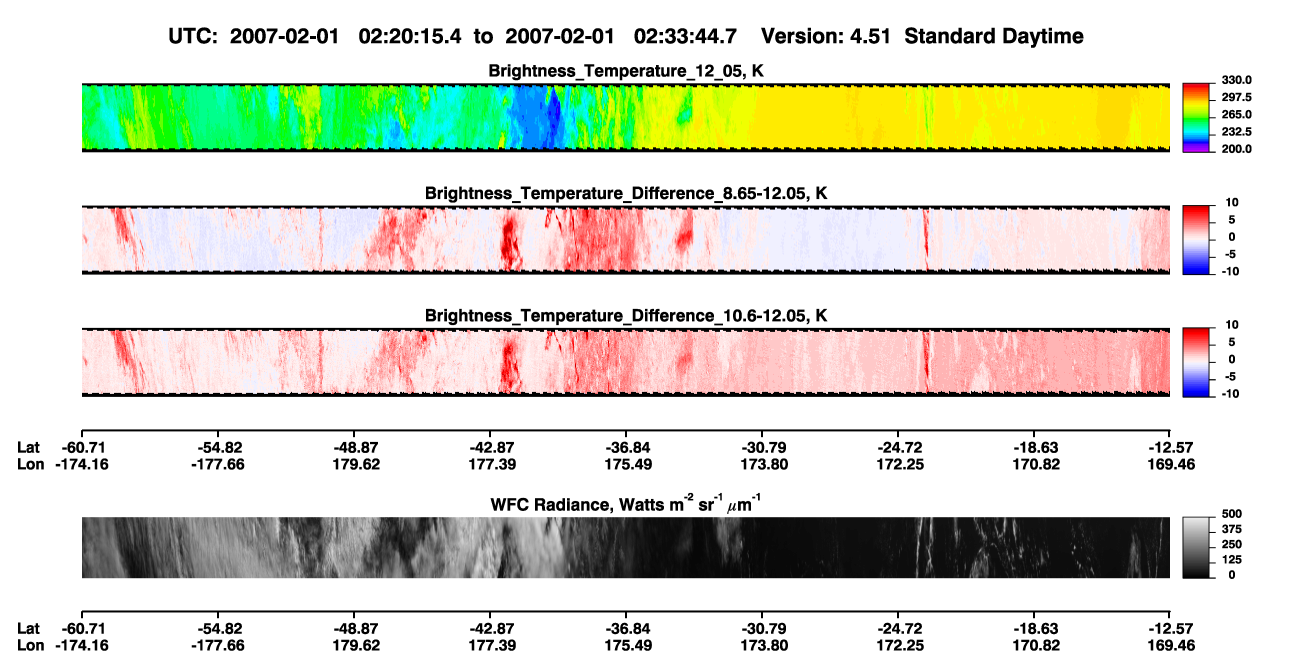
Task: Click the '10' label on 10.6-12.05 color bar
Action: (1233, 325)
